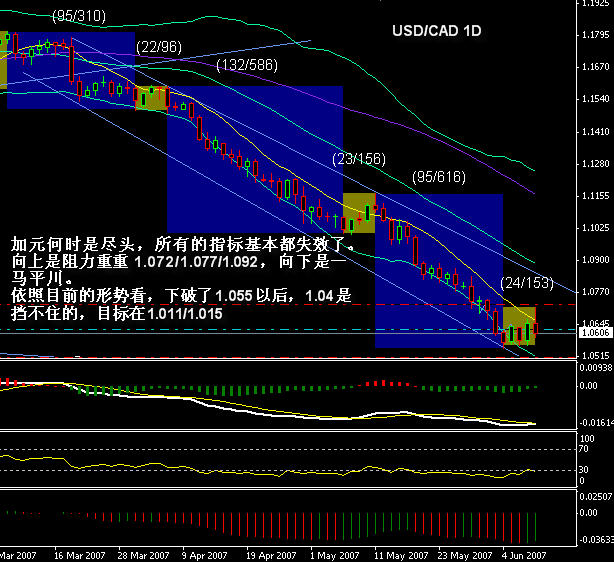Click the 11 May 2007 date label
This screenshot has height=562, width=614.
coord(401,556)
